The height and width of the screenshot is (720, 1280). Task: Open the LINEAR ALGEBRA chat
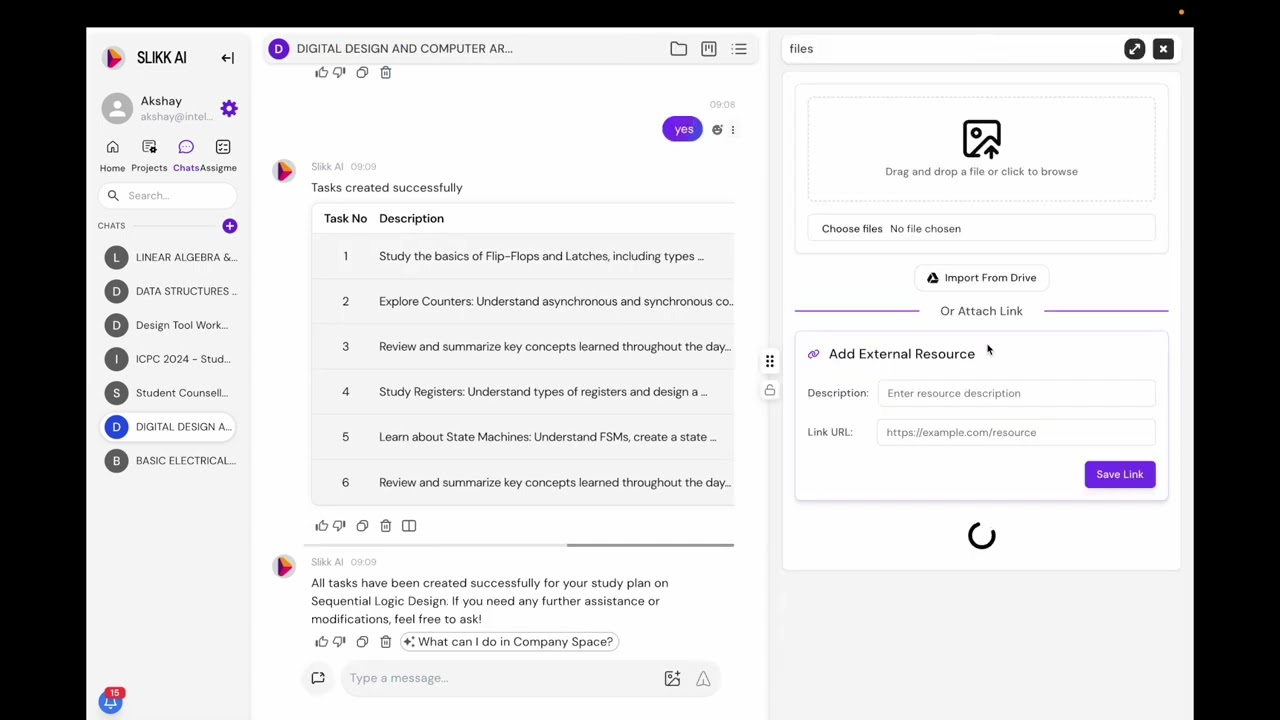pyautogui.click(x=170, y=257)
